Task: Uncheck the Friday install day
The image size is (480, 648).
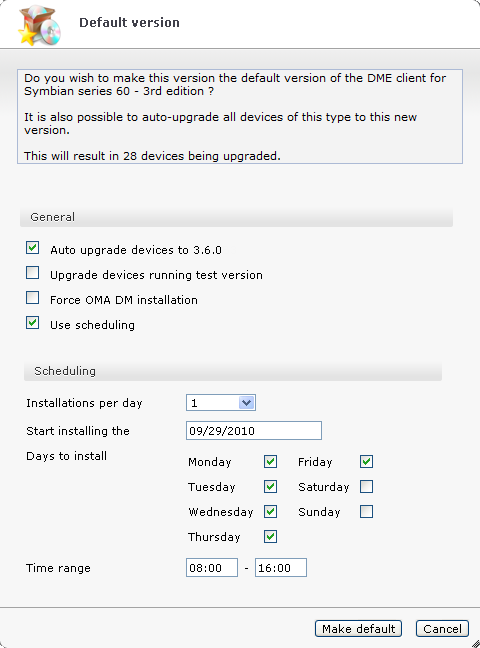Action: (366, 462)
